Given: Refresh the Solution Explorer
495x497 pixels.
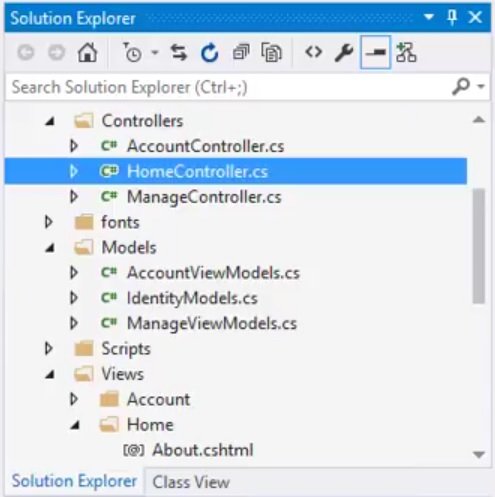Looking at the screenshot, I should (210, 53).
